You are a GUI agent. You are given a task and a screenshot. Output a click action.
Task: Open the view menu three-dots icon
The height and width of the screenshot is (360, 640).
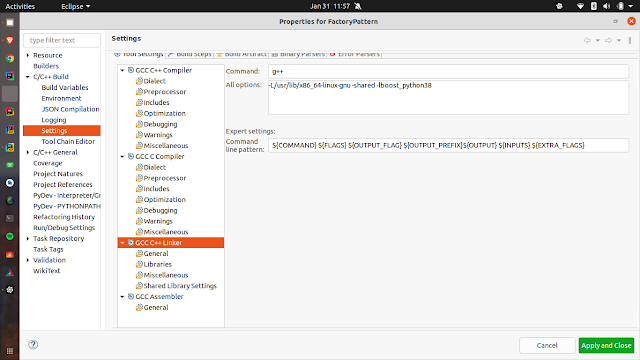point(630,40)
